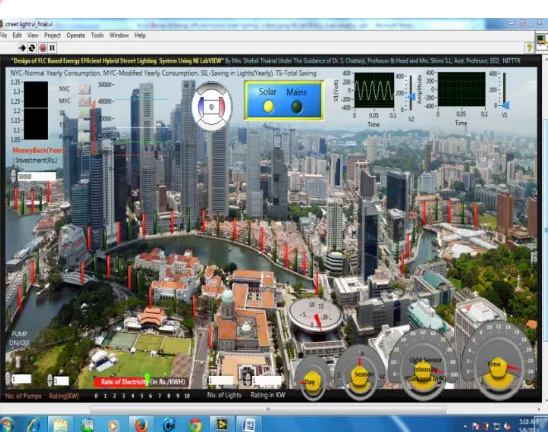
Task: Click the black MoneyBack bar meter
Action: pyautogui.click(x=36, y=111)
